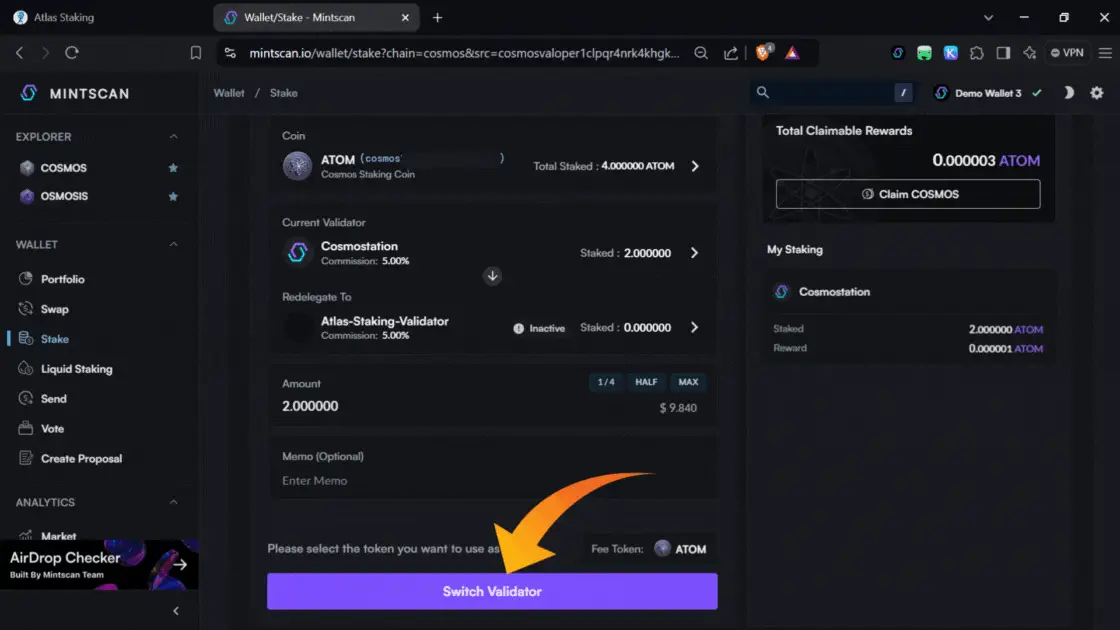
Task: Click the Create Proposal icon
Action: click(26, 459)
